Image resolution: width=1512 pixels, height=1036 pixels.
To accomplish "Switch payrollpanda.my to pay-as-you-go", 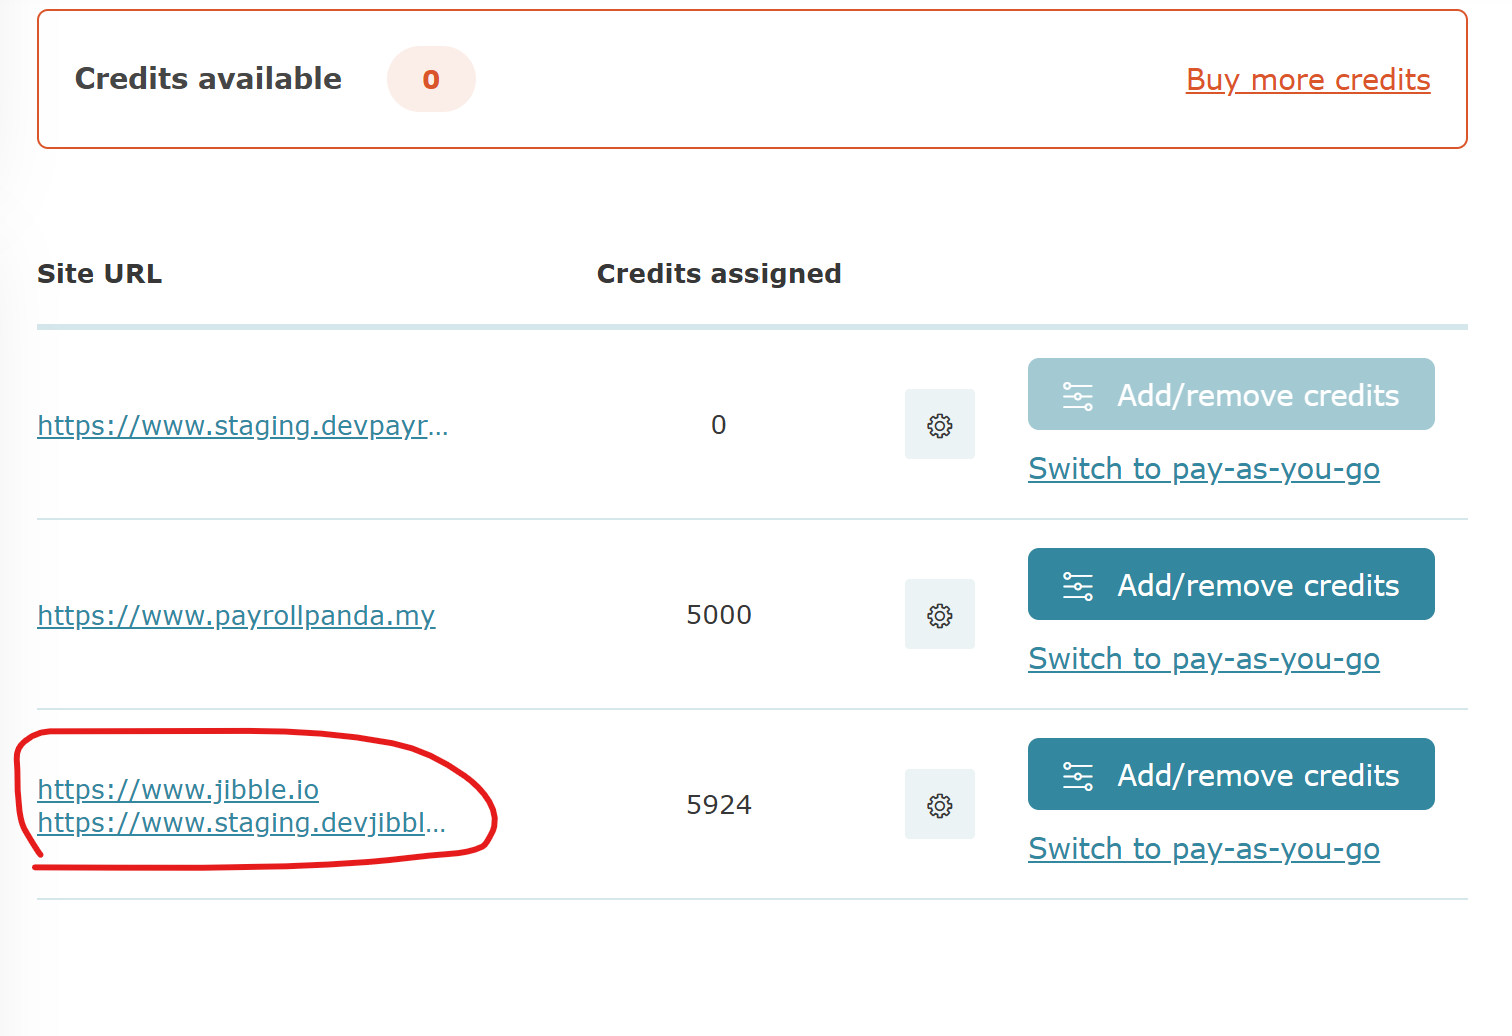I will tap(1204, 659).
